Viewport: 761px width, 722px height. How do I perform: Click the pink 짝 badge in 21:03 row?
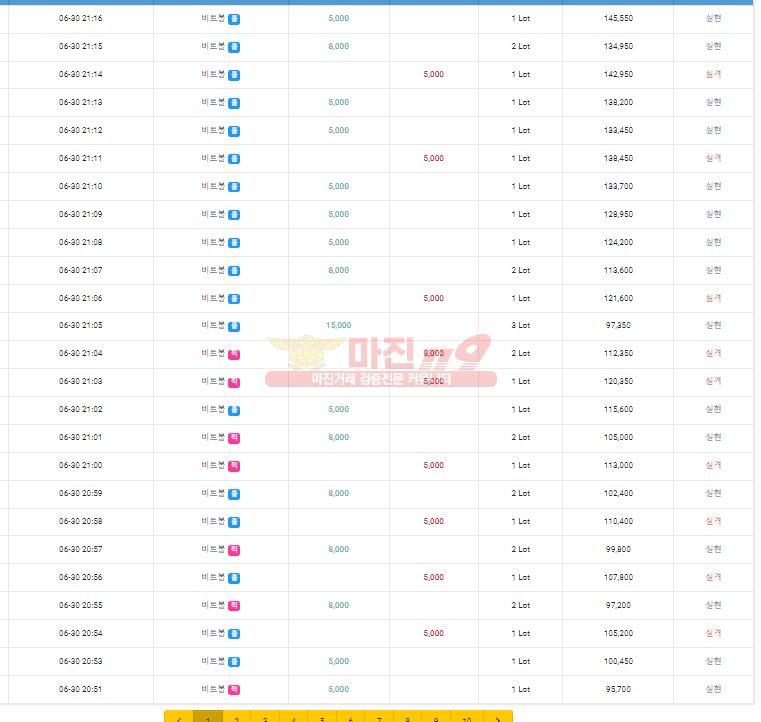click(234, 382)
